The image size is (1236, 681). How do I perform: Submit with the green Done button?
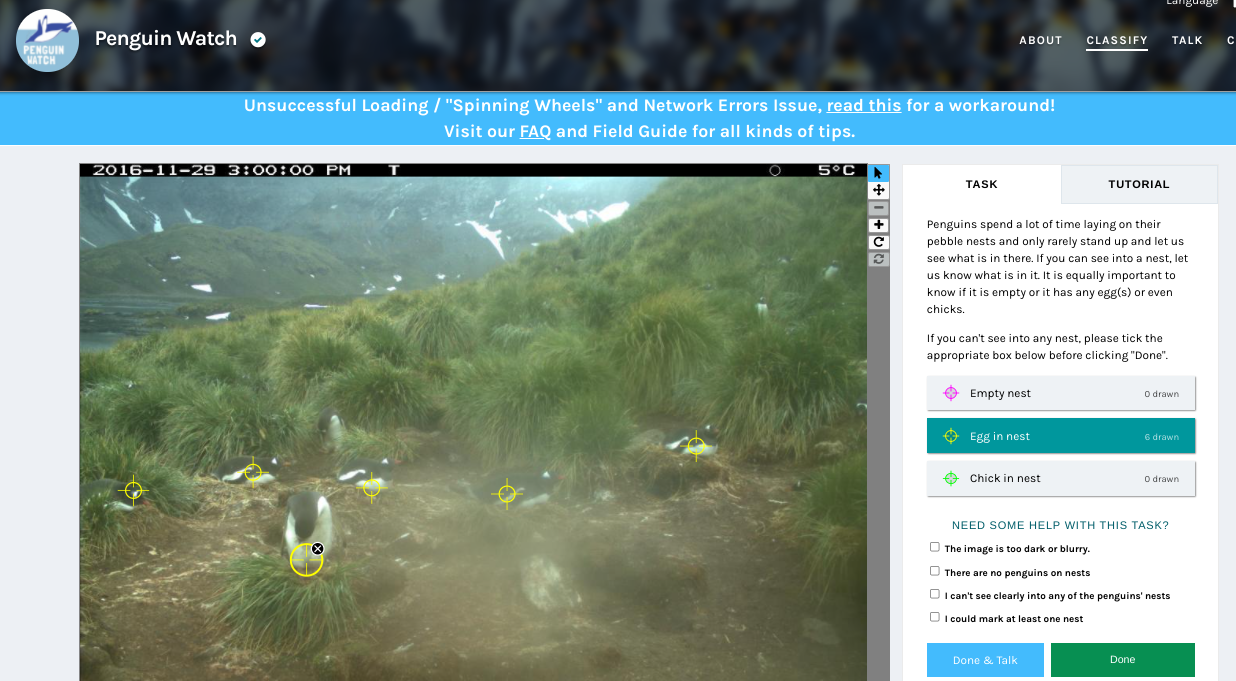[x=1122, y=660]
